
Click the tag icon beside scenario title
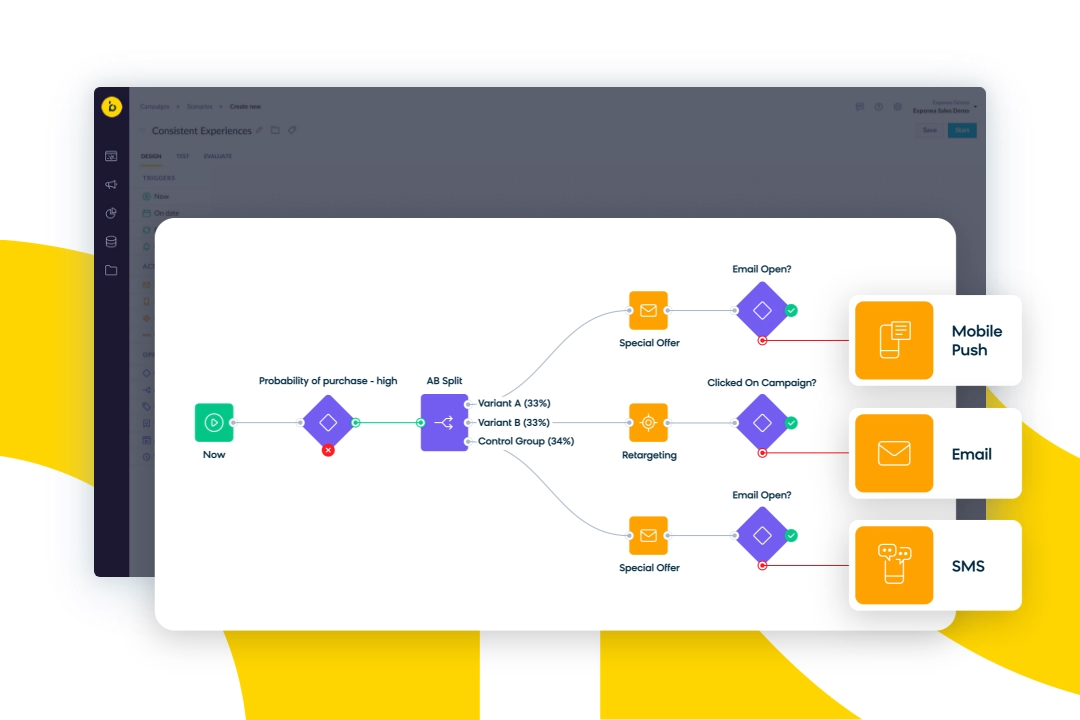(x=292, y=130)
